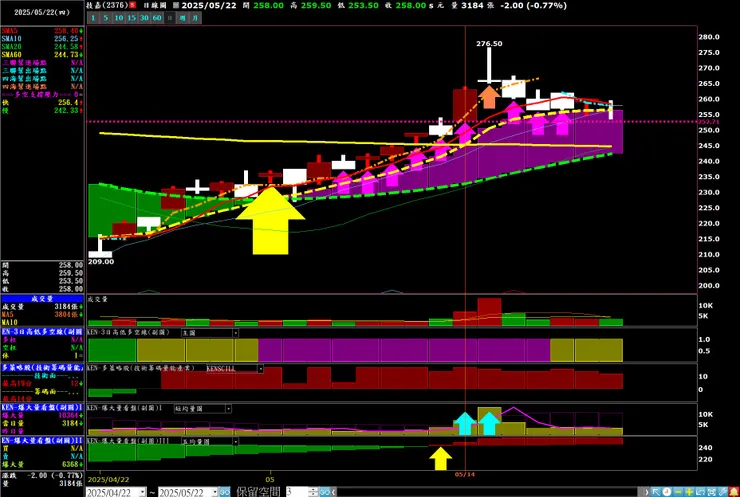Select the 5-minute chart interval
The image size is (740, 497).
[106, 18]
